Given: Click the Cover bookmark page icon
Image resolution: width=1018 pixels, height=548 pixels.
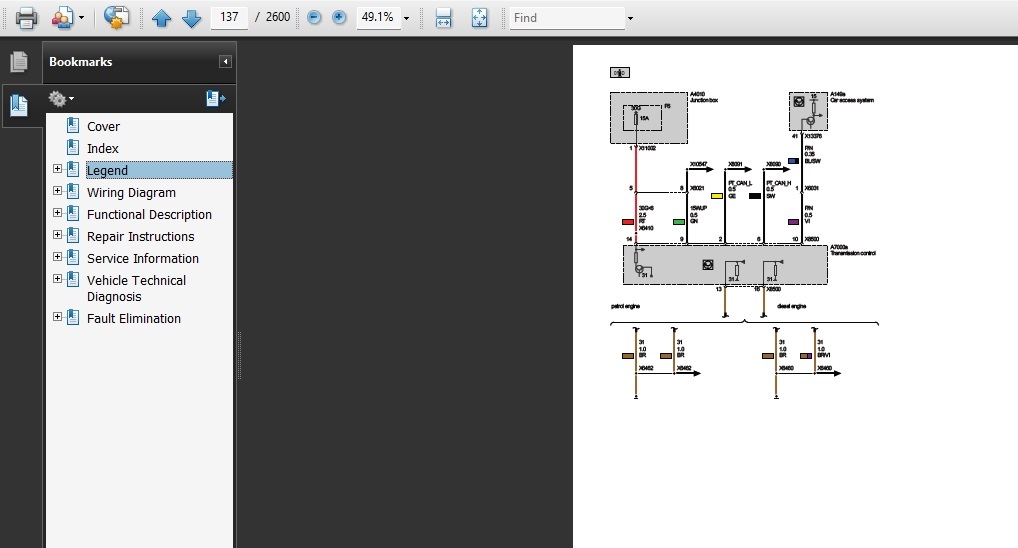Looking at the screenshot, I should [73, 125].
